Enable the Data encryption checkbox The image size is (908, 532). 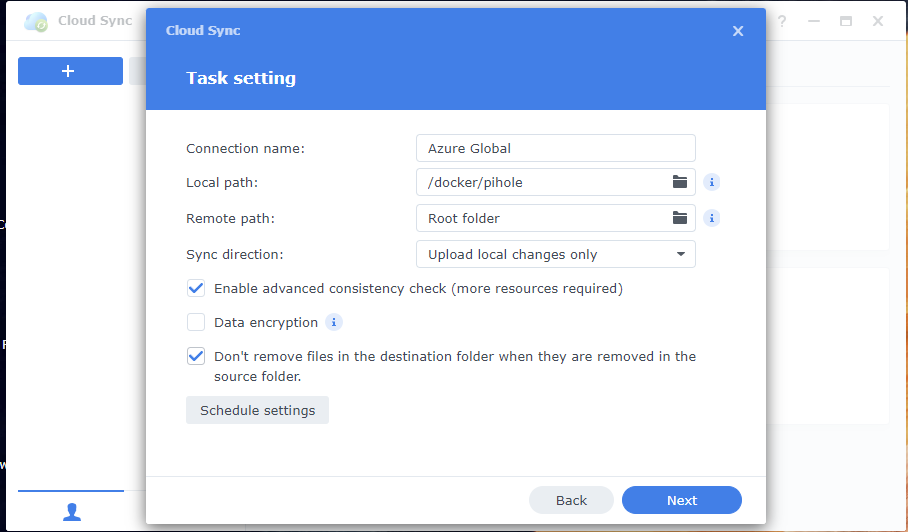click(x=196, y=322)
